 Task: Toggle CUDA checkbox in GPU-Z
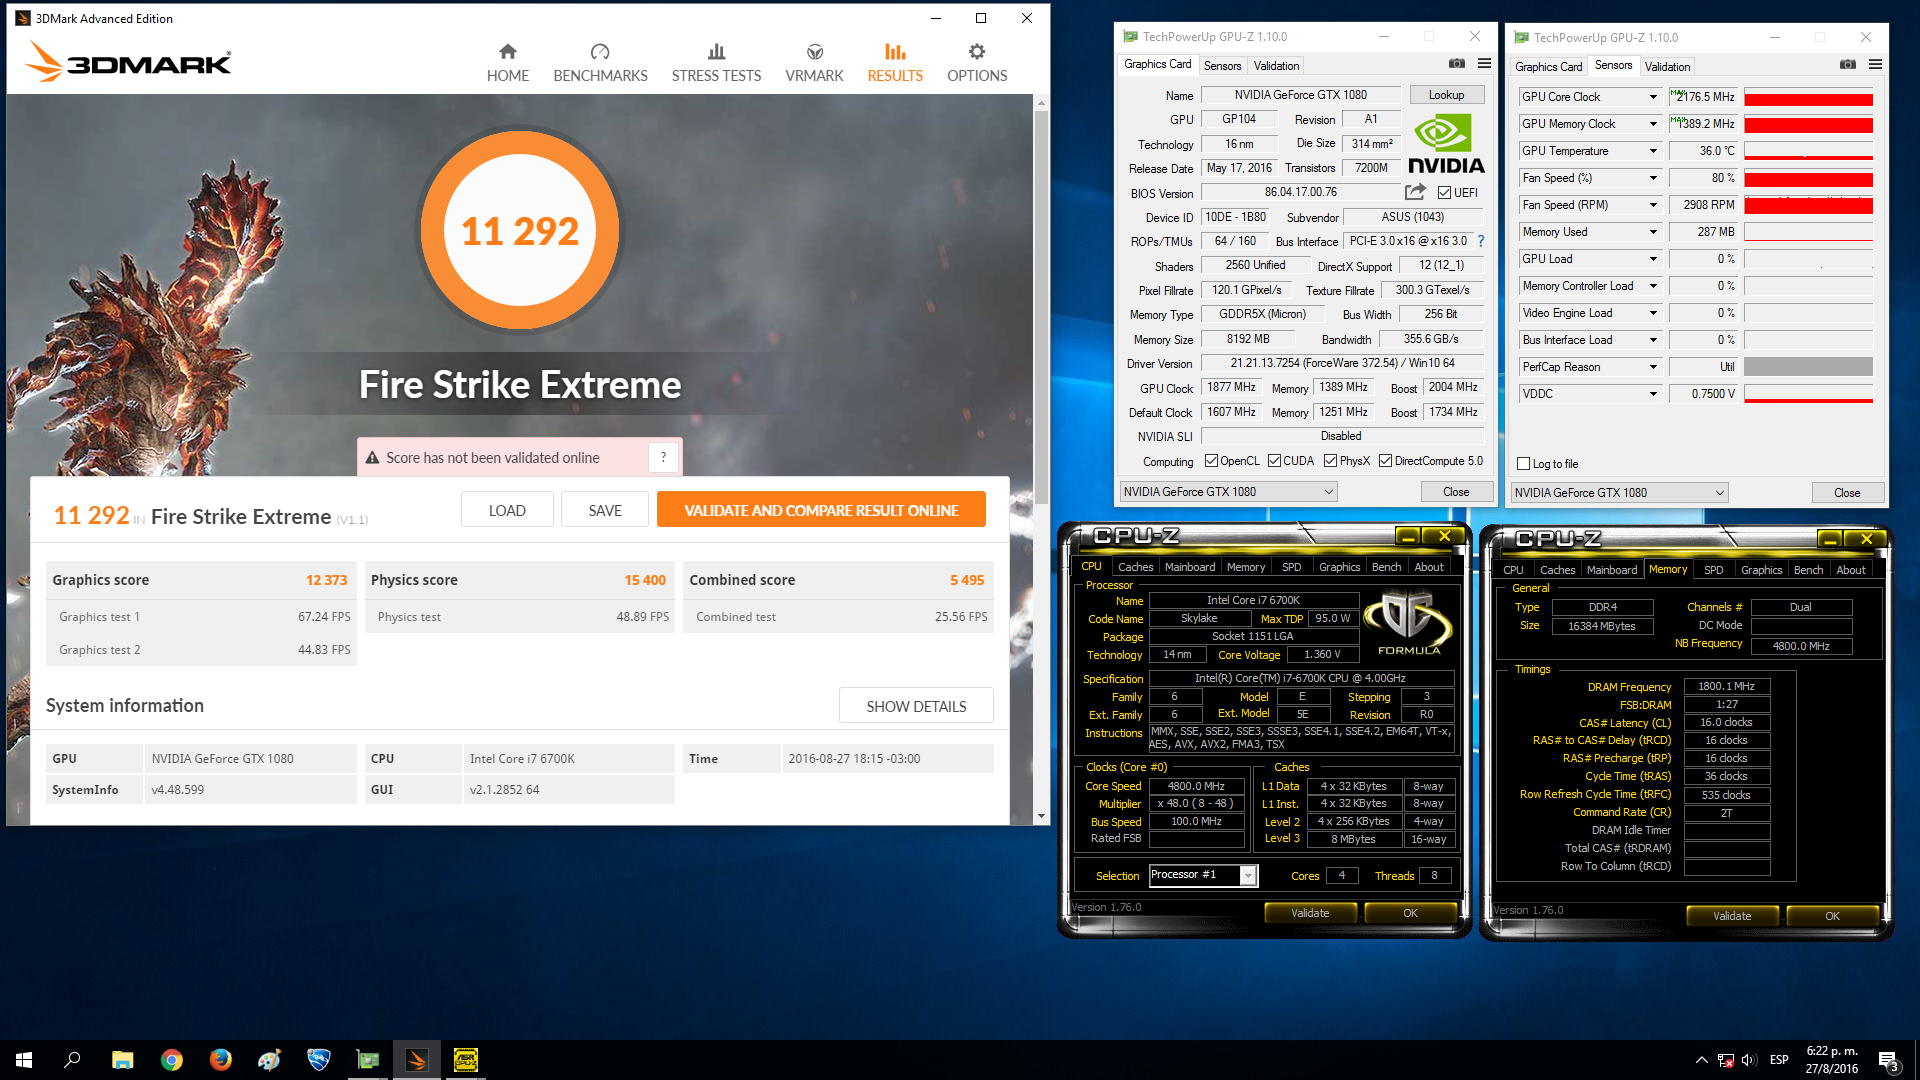tap(1274, 461)
